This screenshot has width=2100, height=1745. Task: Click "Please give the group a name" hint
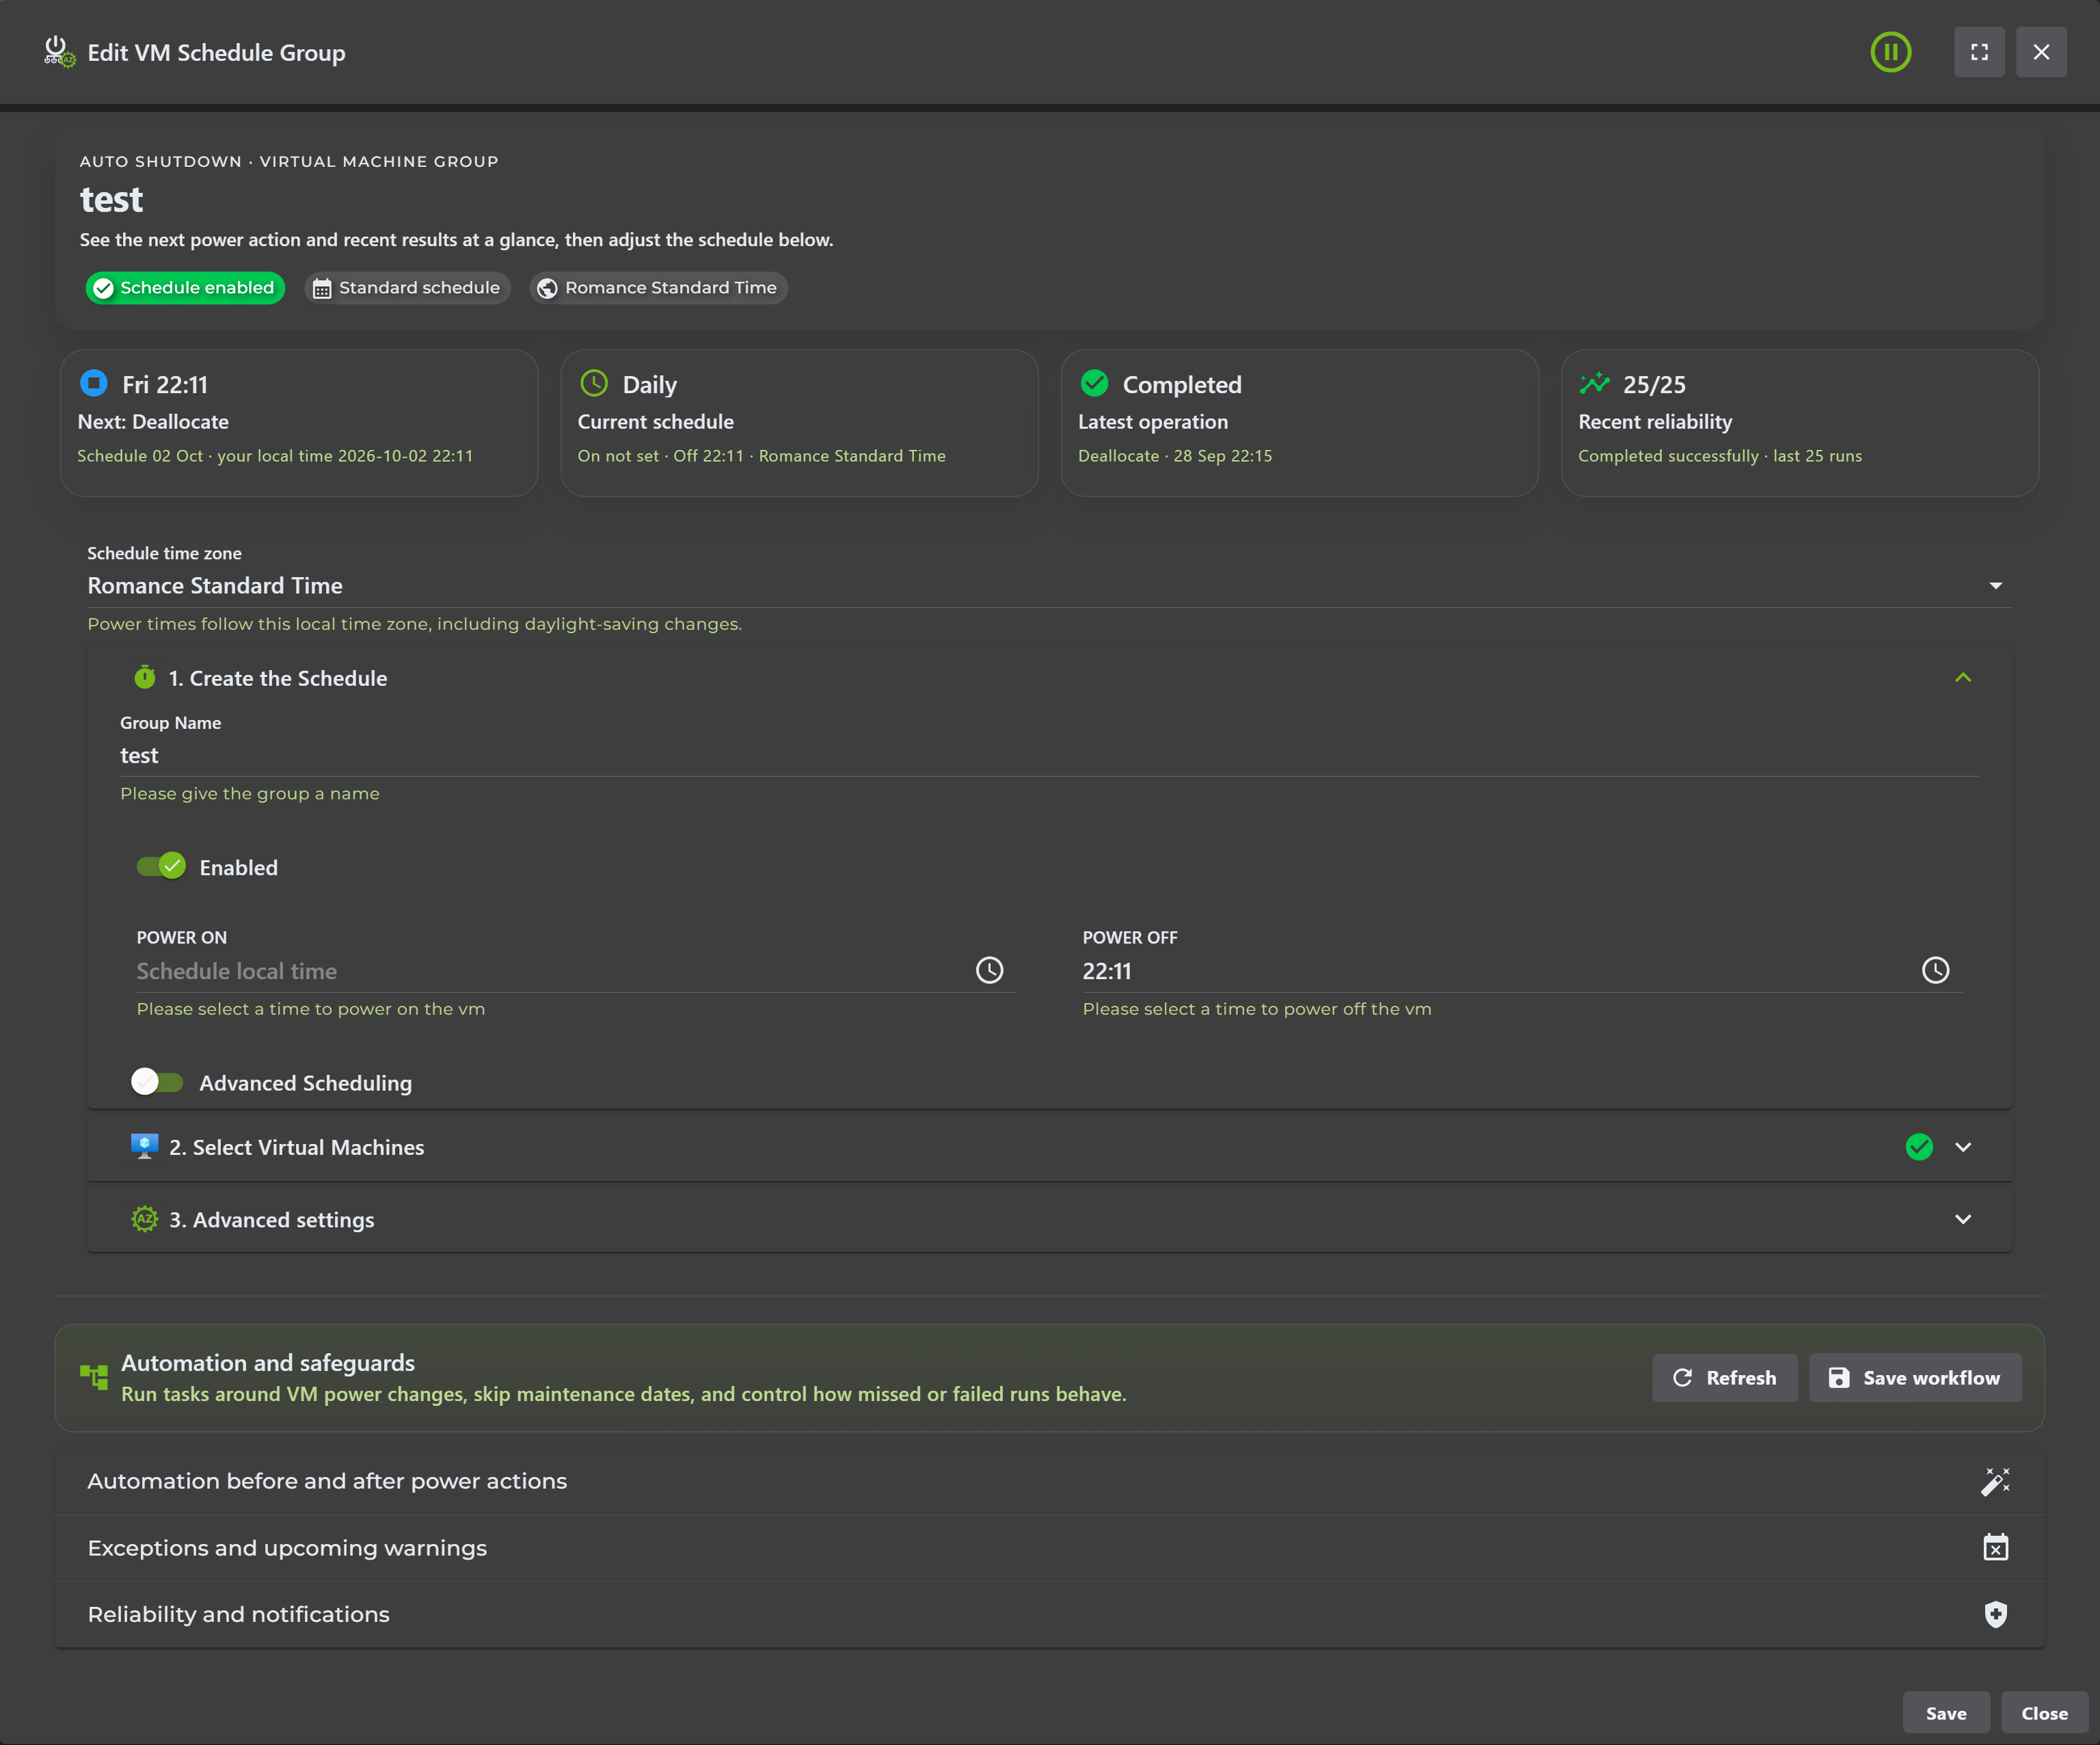pos(249,794)
